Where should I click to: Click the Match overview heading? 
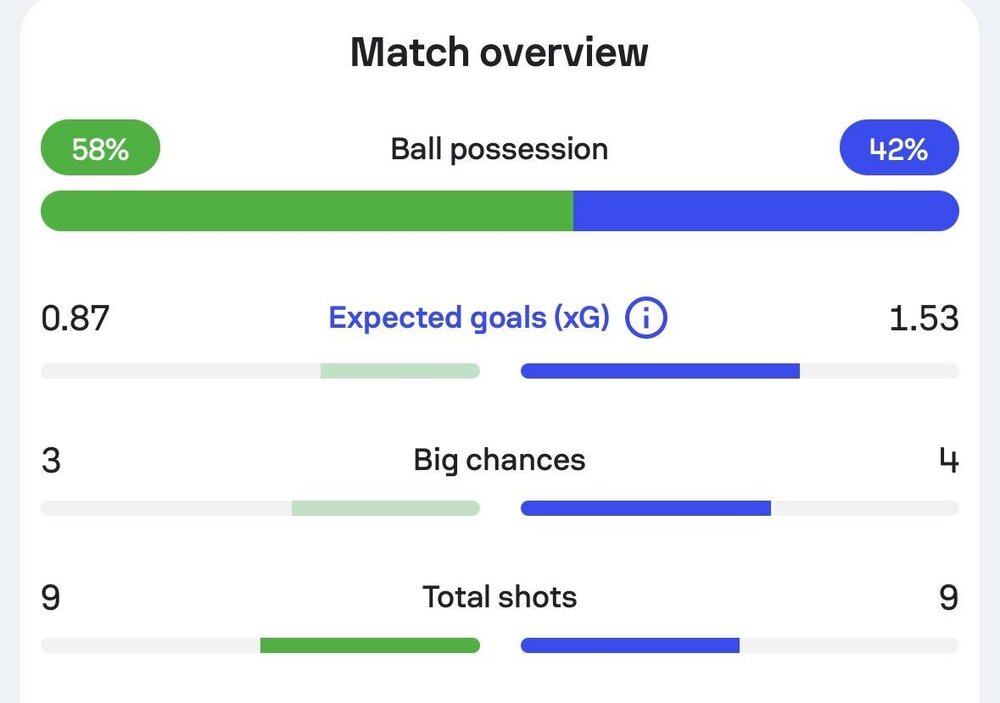(x=499, y=52)
